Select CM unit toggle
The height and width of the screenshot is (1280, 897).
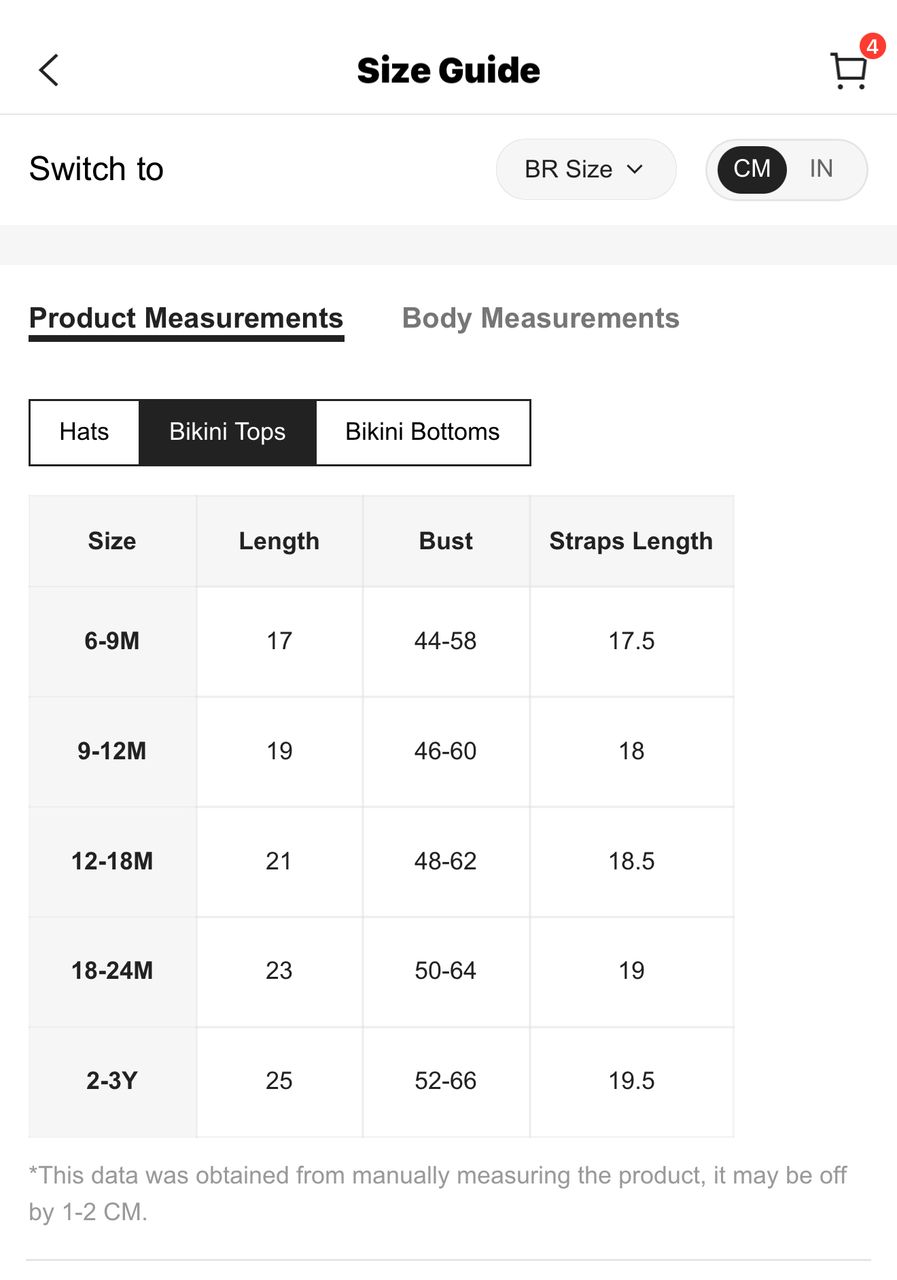point(752,169)
